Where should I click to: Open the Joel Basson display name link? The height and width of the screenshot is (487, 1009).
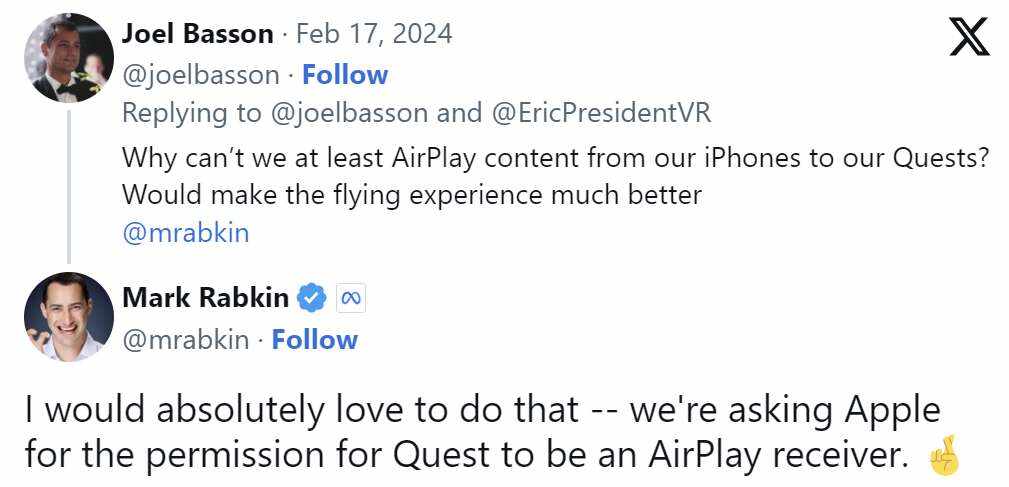[x=197, y=34]
